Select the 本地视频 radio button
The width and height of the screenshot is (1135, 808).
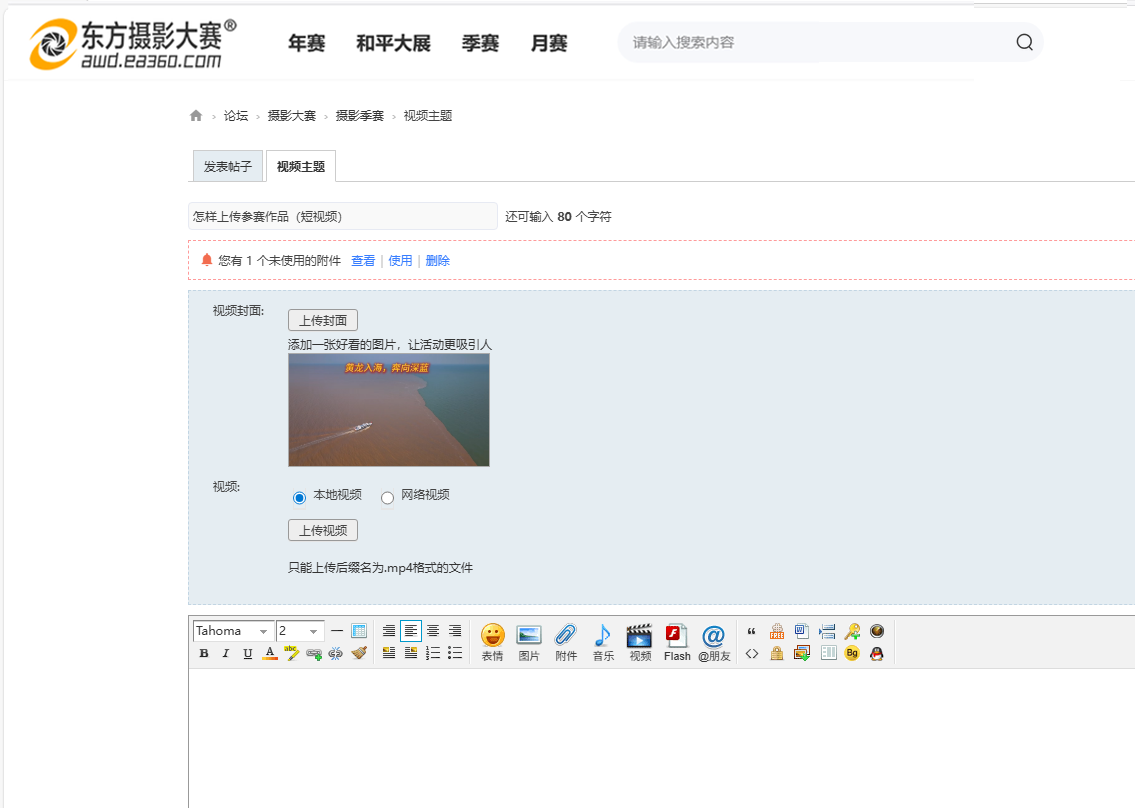pos(299,497)
